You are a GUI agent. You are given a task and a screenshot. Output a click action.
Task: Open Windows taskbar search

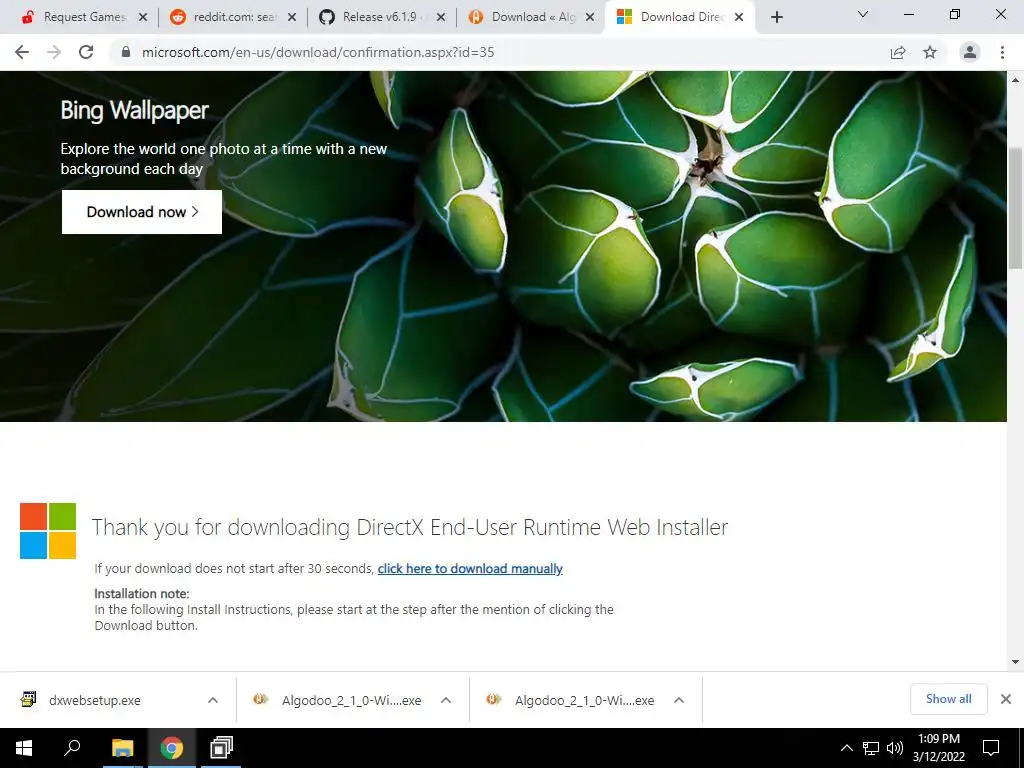pos(72,748)
